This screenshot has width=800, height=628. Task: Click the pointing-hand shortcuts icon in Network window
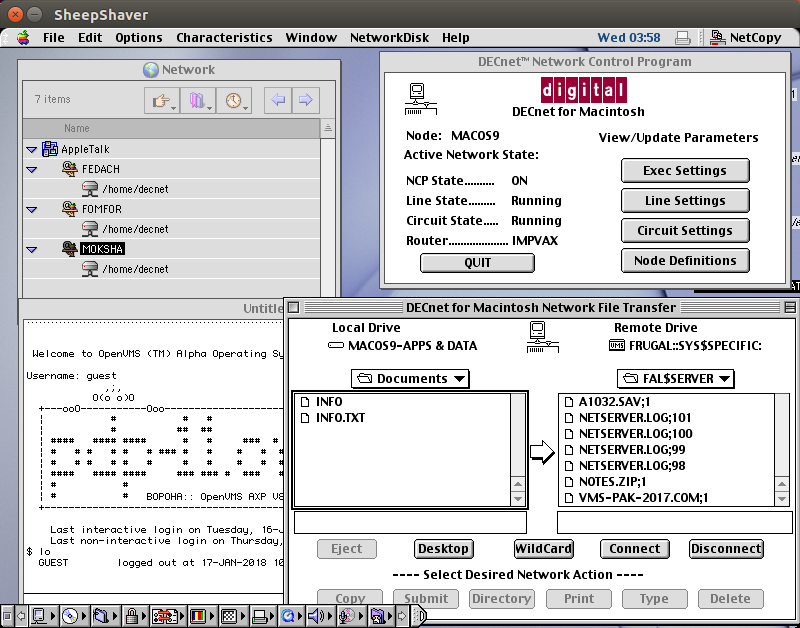coord(160,99)
